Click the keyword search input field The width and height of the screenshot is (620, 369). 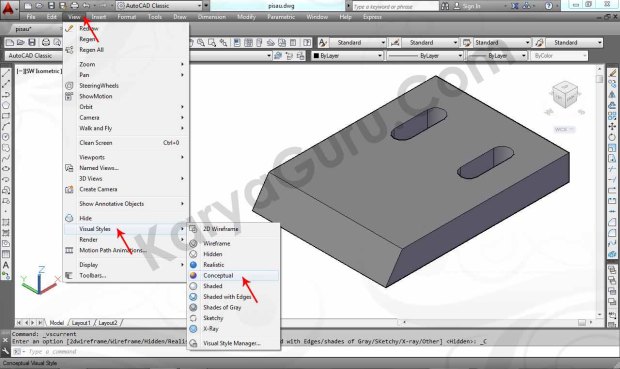click(x=395, y=6)
